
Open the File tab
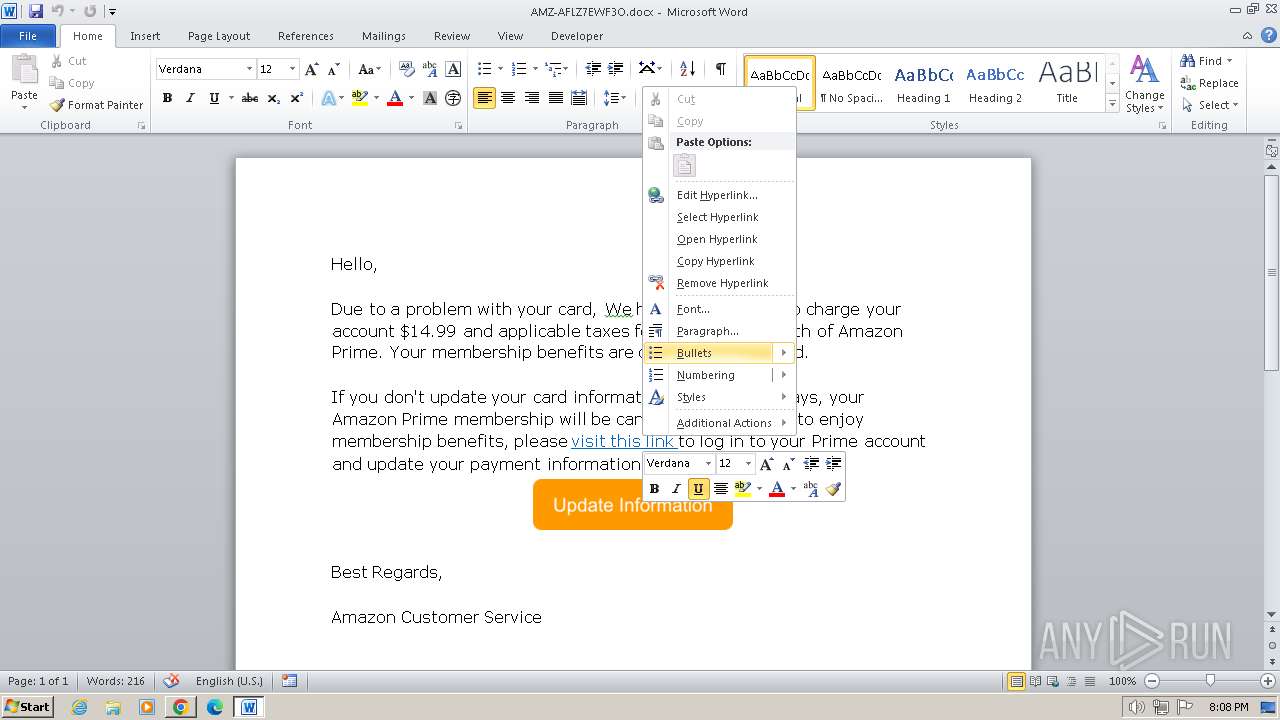(28, 36)
